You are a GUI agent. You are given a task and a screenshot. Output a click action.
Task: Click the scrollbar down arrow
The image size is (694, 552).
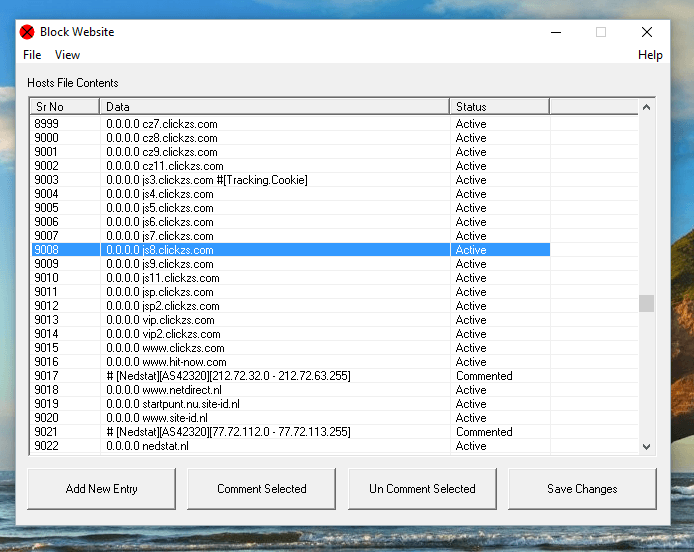(x=646, y=447)
